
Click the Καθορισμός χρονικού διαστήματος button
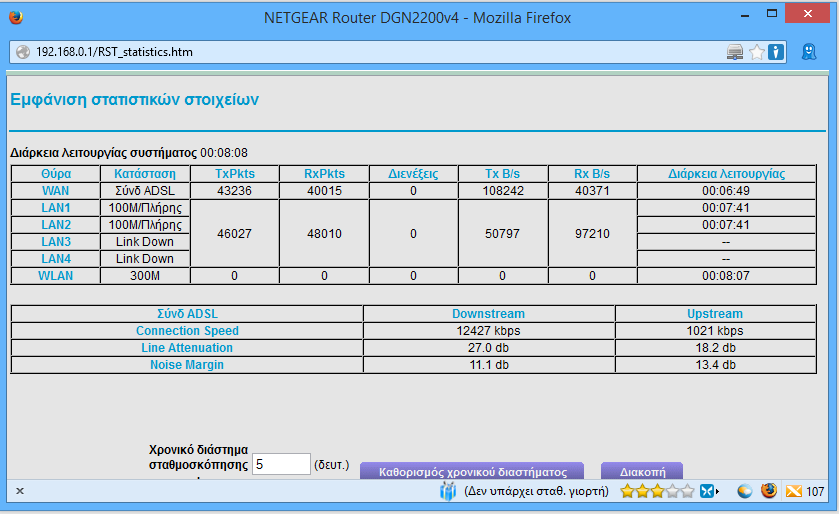point(472,471)
